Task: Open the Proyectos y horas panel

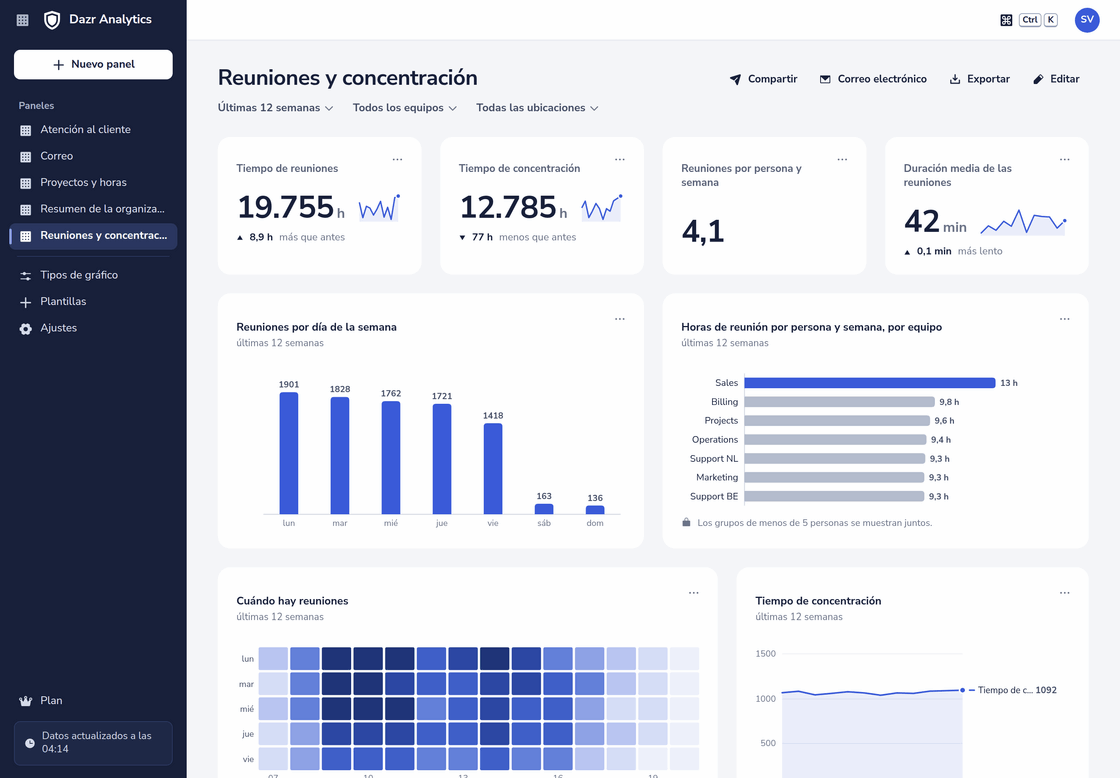Action: (93, 183)
